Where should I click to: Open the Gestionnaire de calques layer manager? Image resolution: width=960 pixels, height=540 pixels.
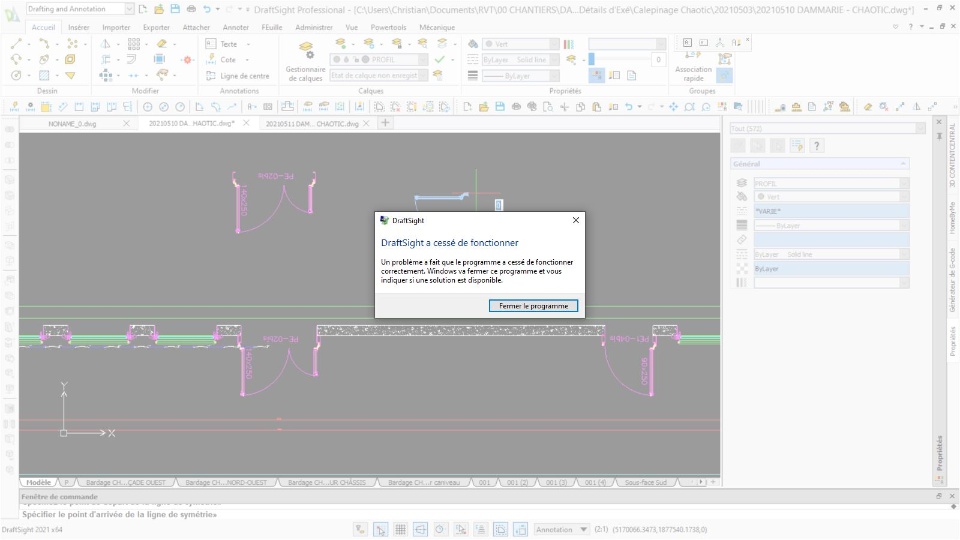(306, 61)
